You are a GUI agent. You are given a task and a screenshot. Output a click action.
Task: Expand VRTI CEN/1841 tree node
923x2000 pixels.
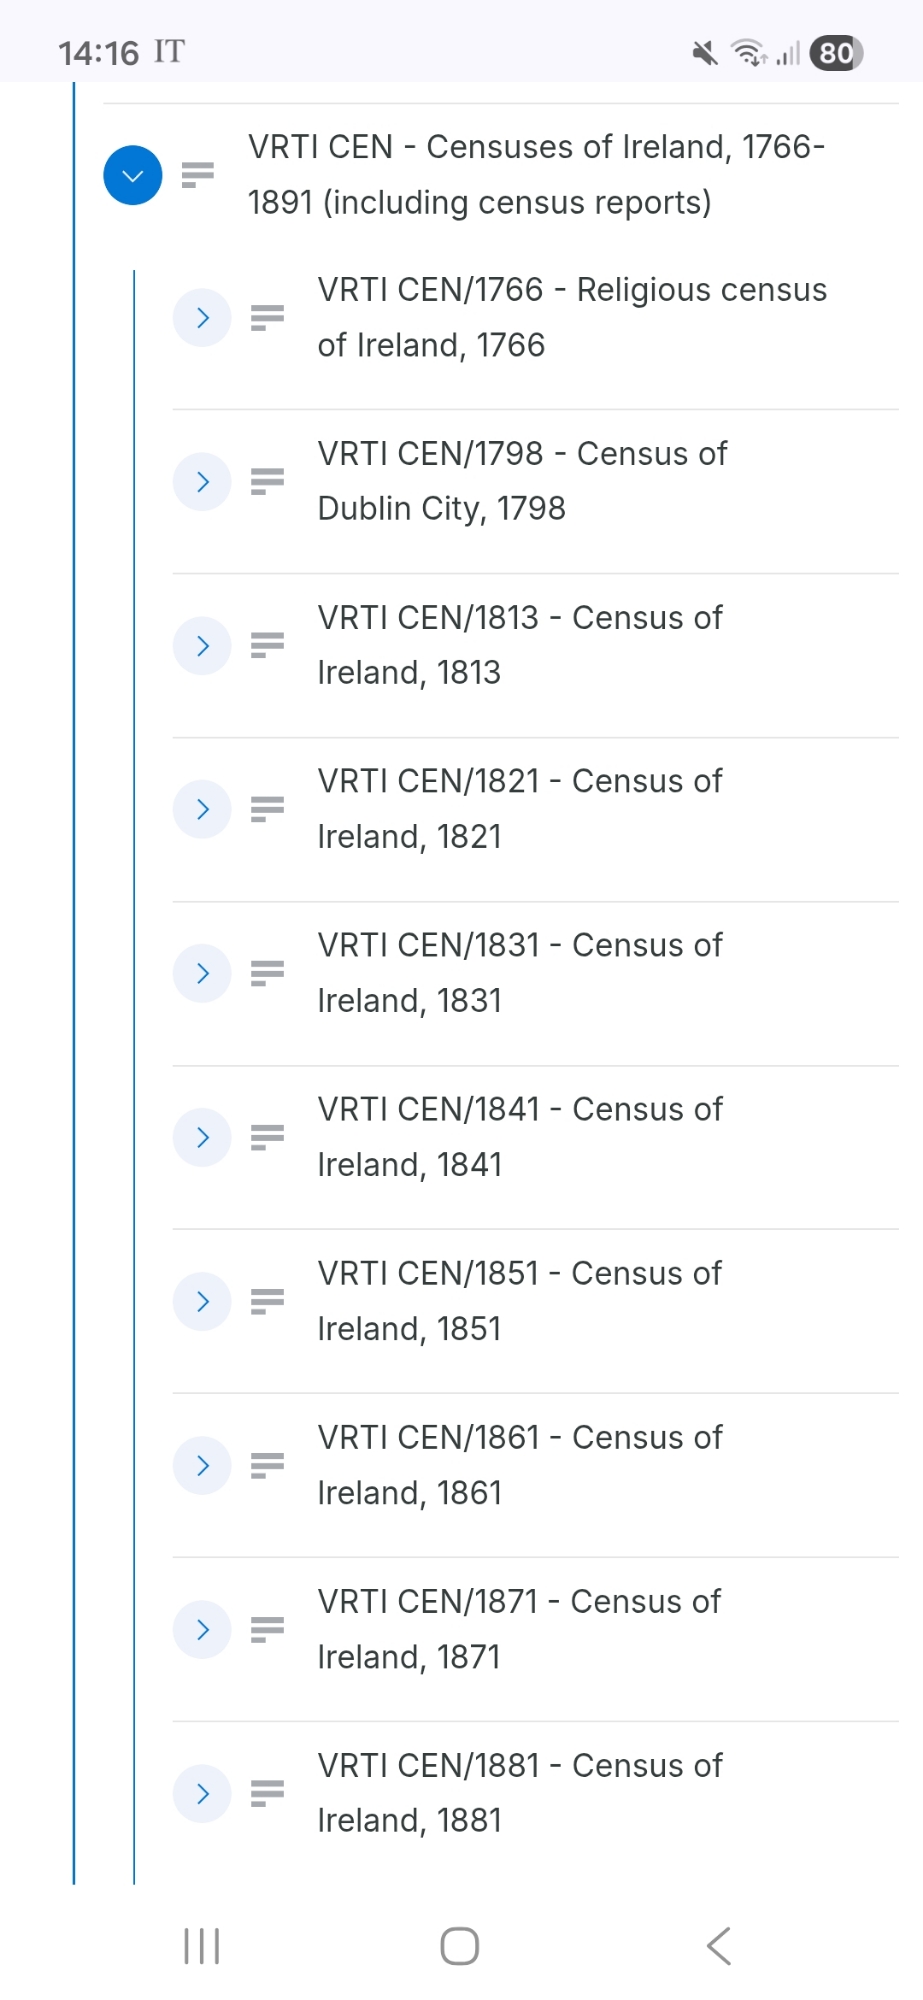point(202,1137)
